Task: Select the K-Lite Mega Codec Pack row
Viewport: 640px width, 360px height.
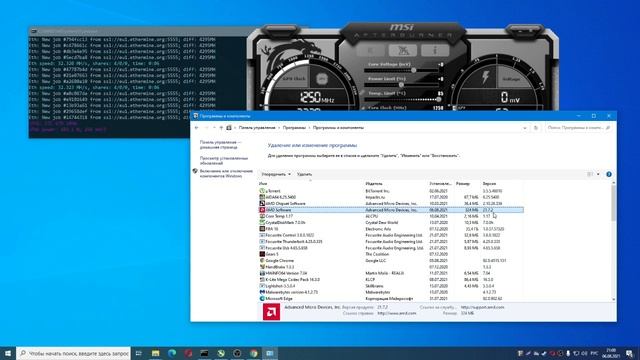Action: coord(391,280)
